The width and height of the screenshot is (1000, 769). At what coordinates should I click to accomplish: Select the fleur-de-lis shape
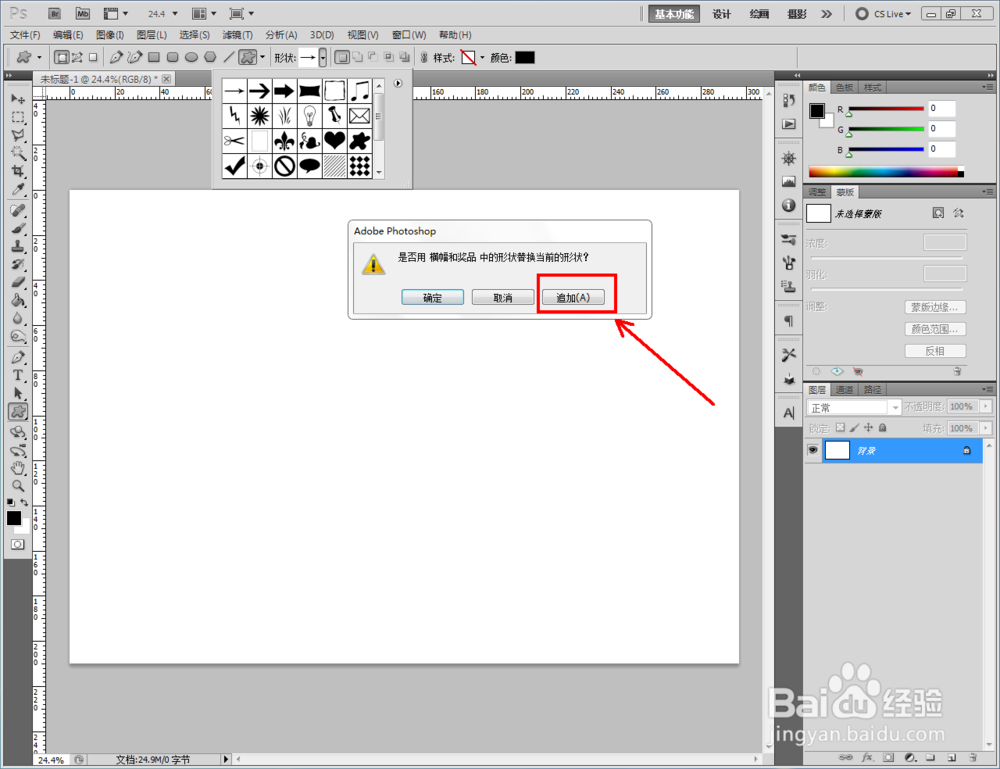click(x=284, y=140)
